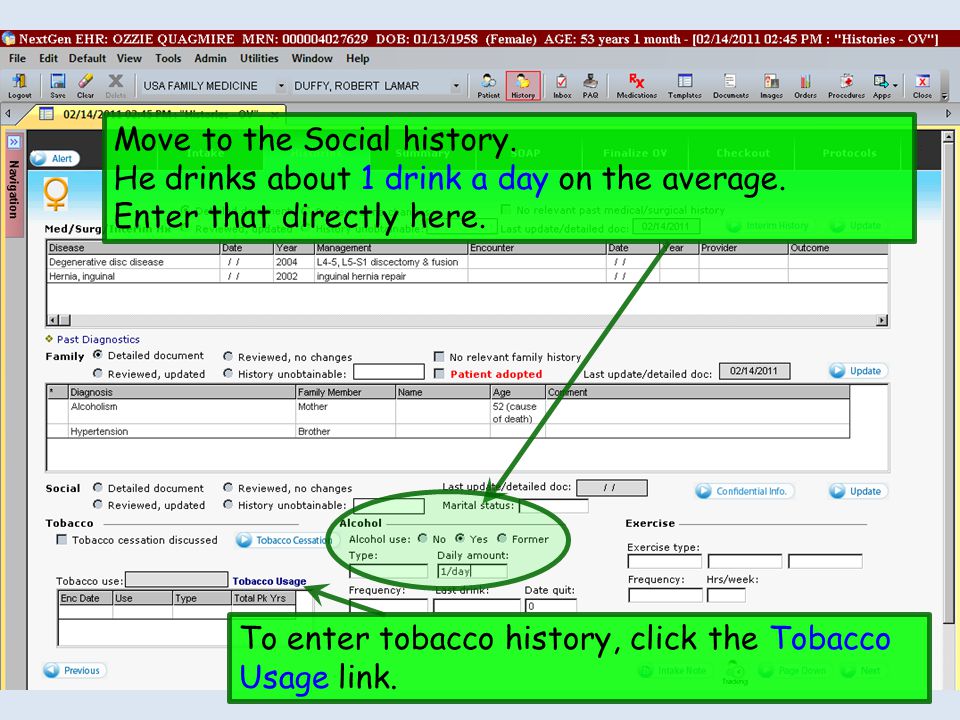Image resolution: width=960 pixels, height=720 pixels.
Task: Open the Tools menu
Action: (168, 58)
